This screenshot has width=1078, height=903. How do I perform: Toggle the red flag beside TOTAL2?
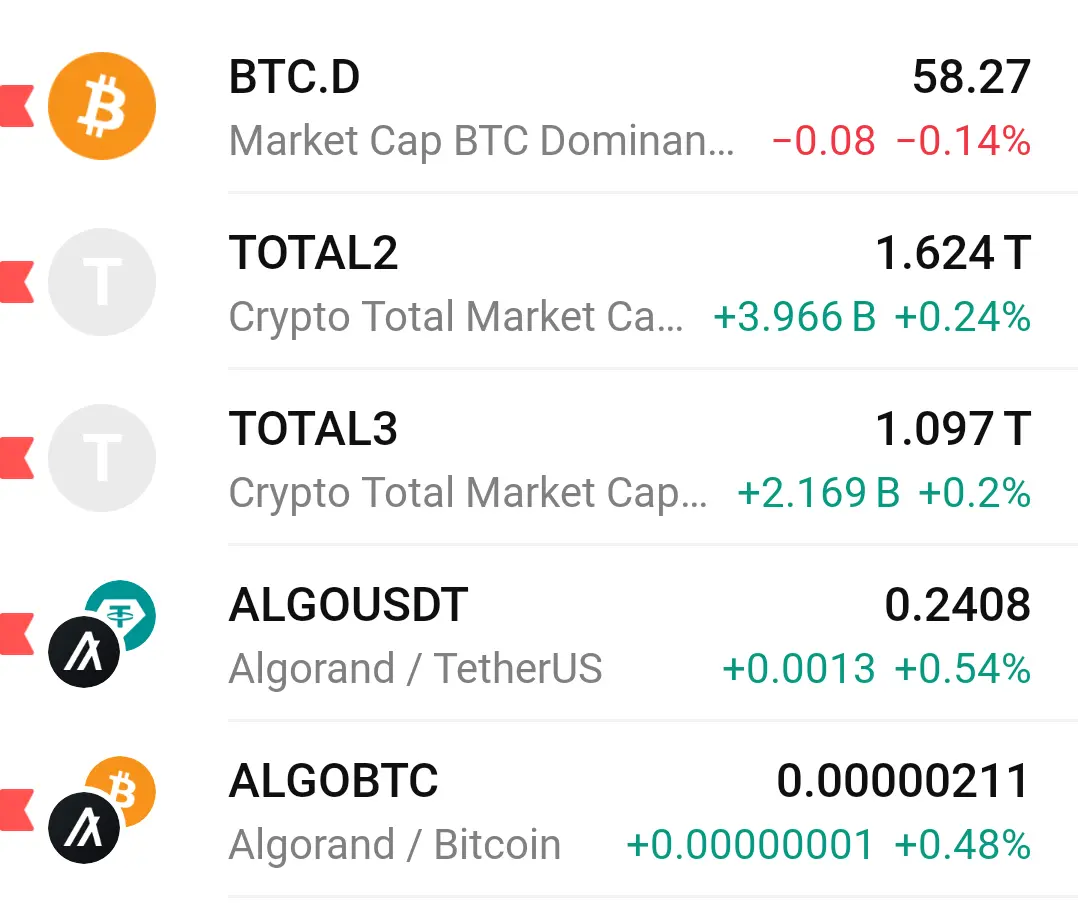coord(16,282)
